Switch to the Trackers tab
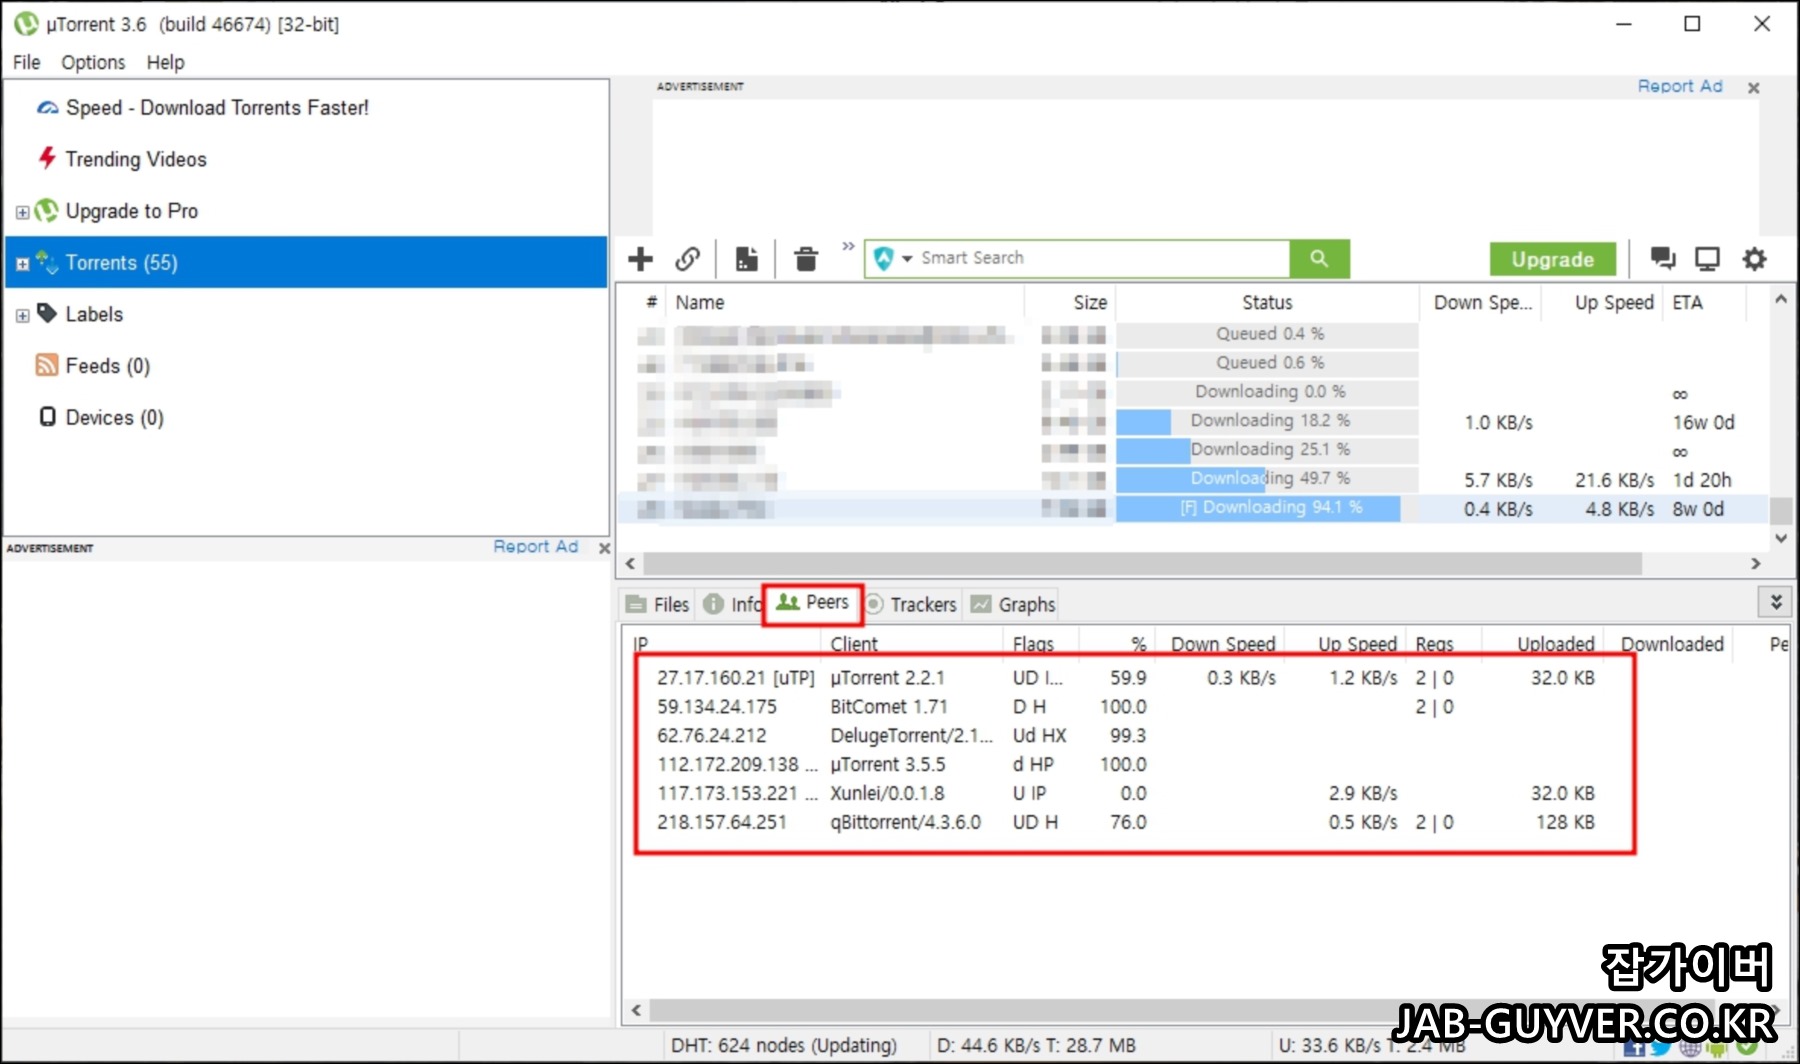This screenshot has height=1064, width=1800. [x=911, y=604]
